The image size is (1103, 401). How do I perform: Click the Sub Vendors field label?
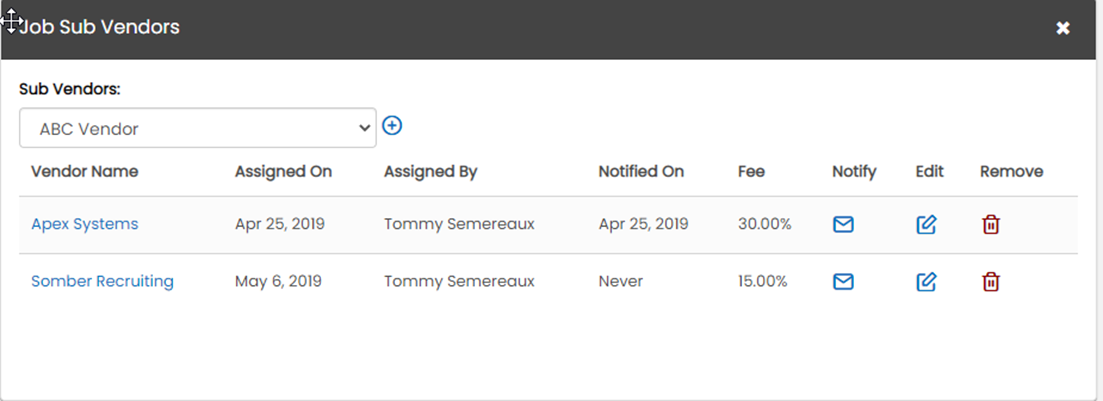click(70, 89)
